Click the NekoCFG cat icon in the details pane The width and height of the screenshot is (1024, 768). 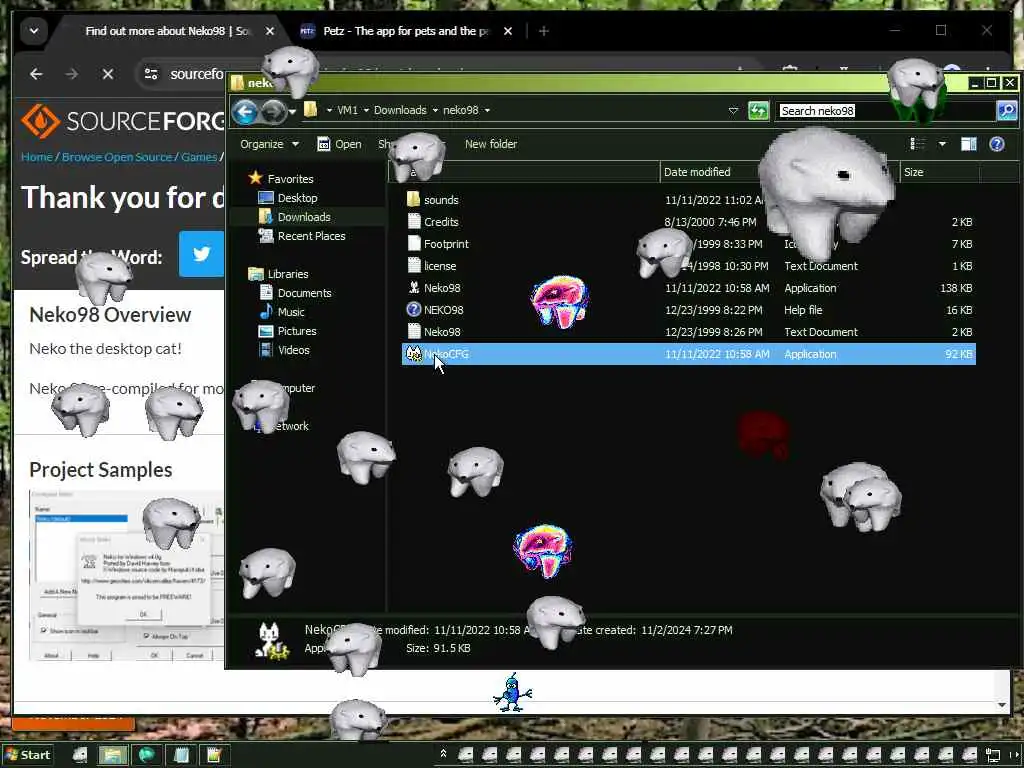click(271, 641)
